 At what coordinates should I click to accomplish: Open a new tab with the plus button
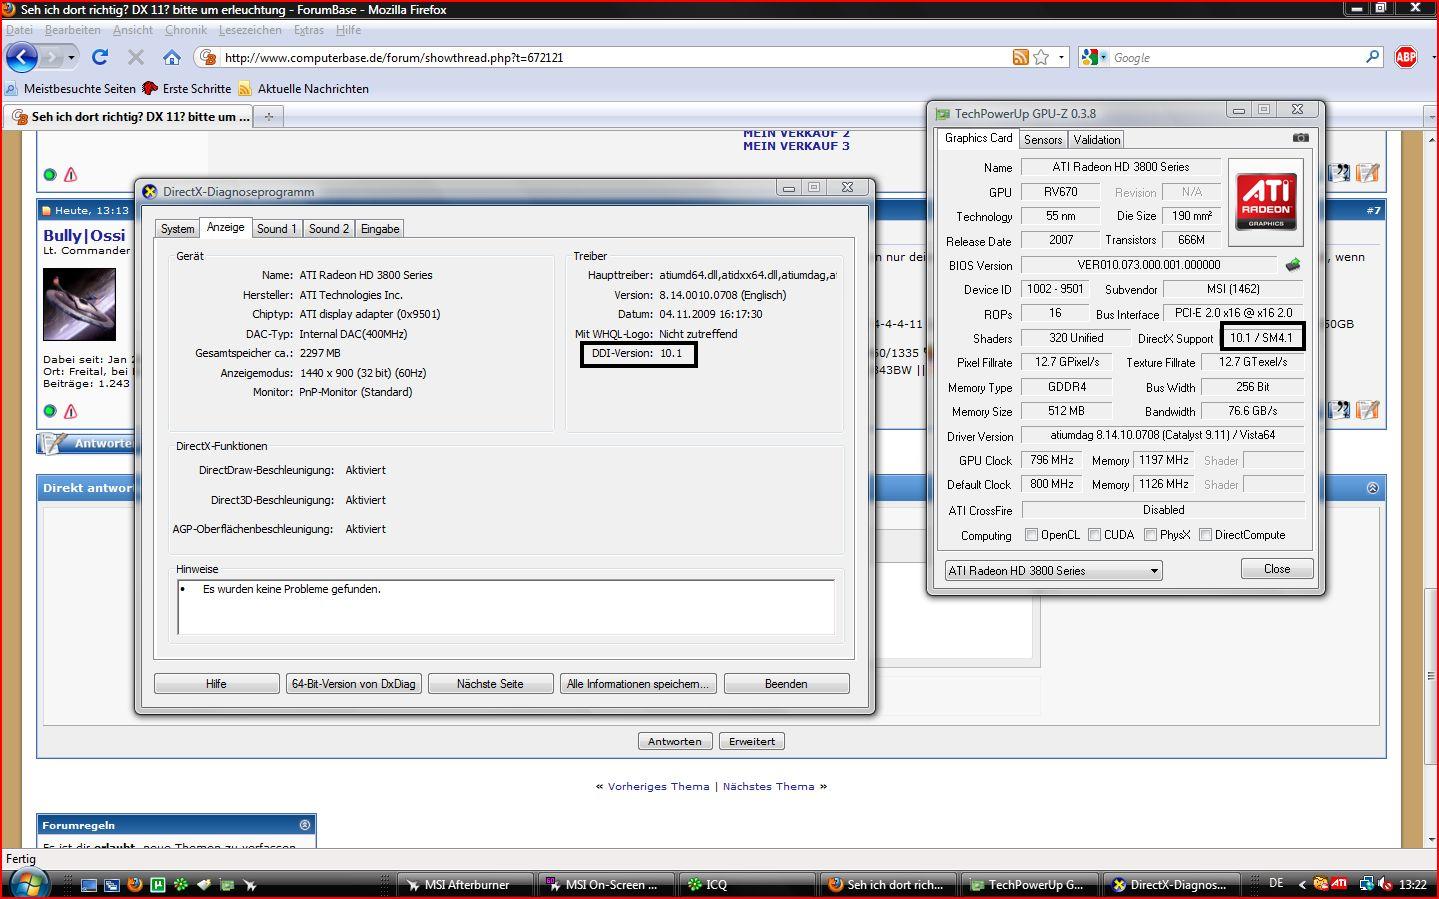[268, 117]
